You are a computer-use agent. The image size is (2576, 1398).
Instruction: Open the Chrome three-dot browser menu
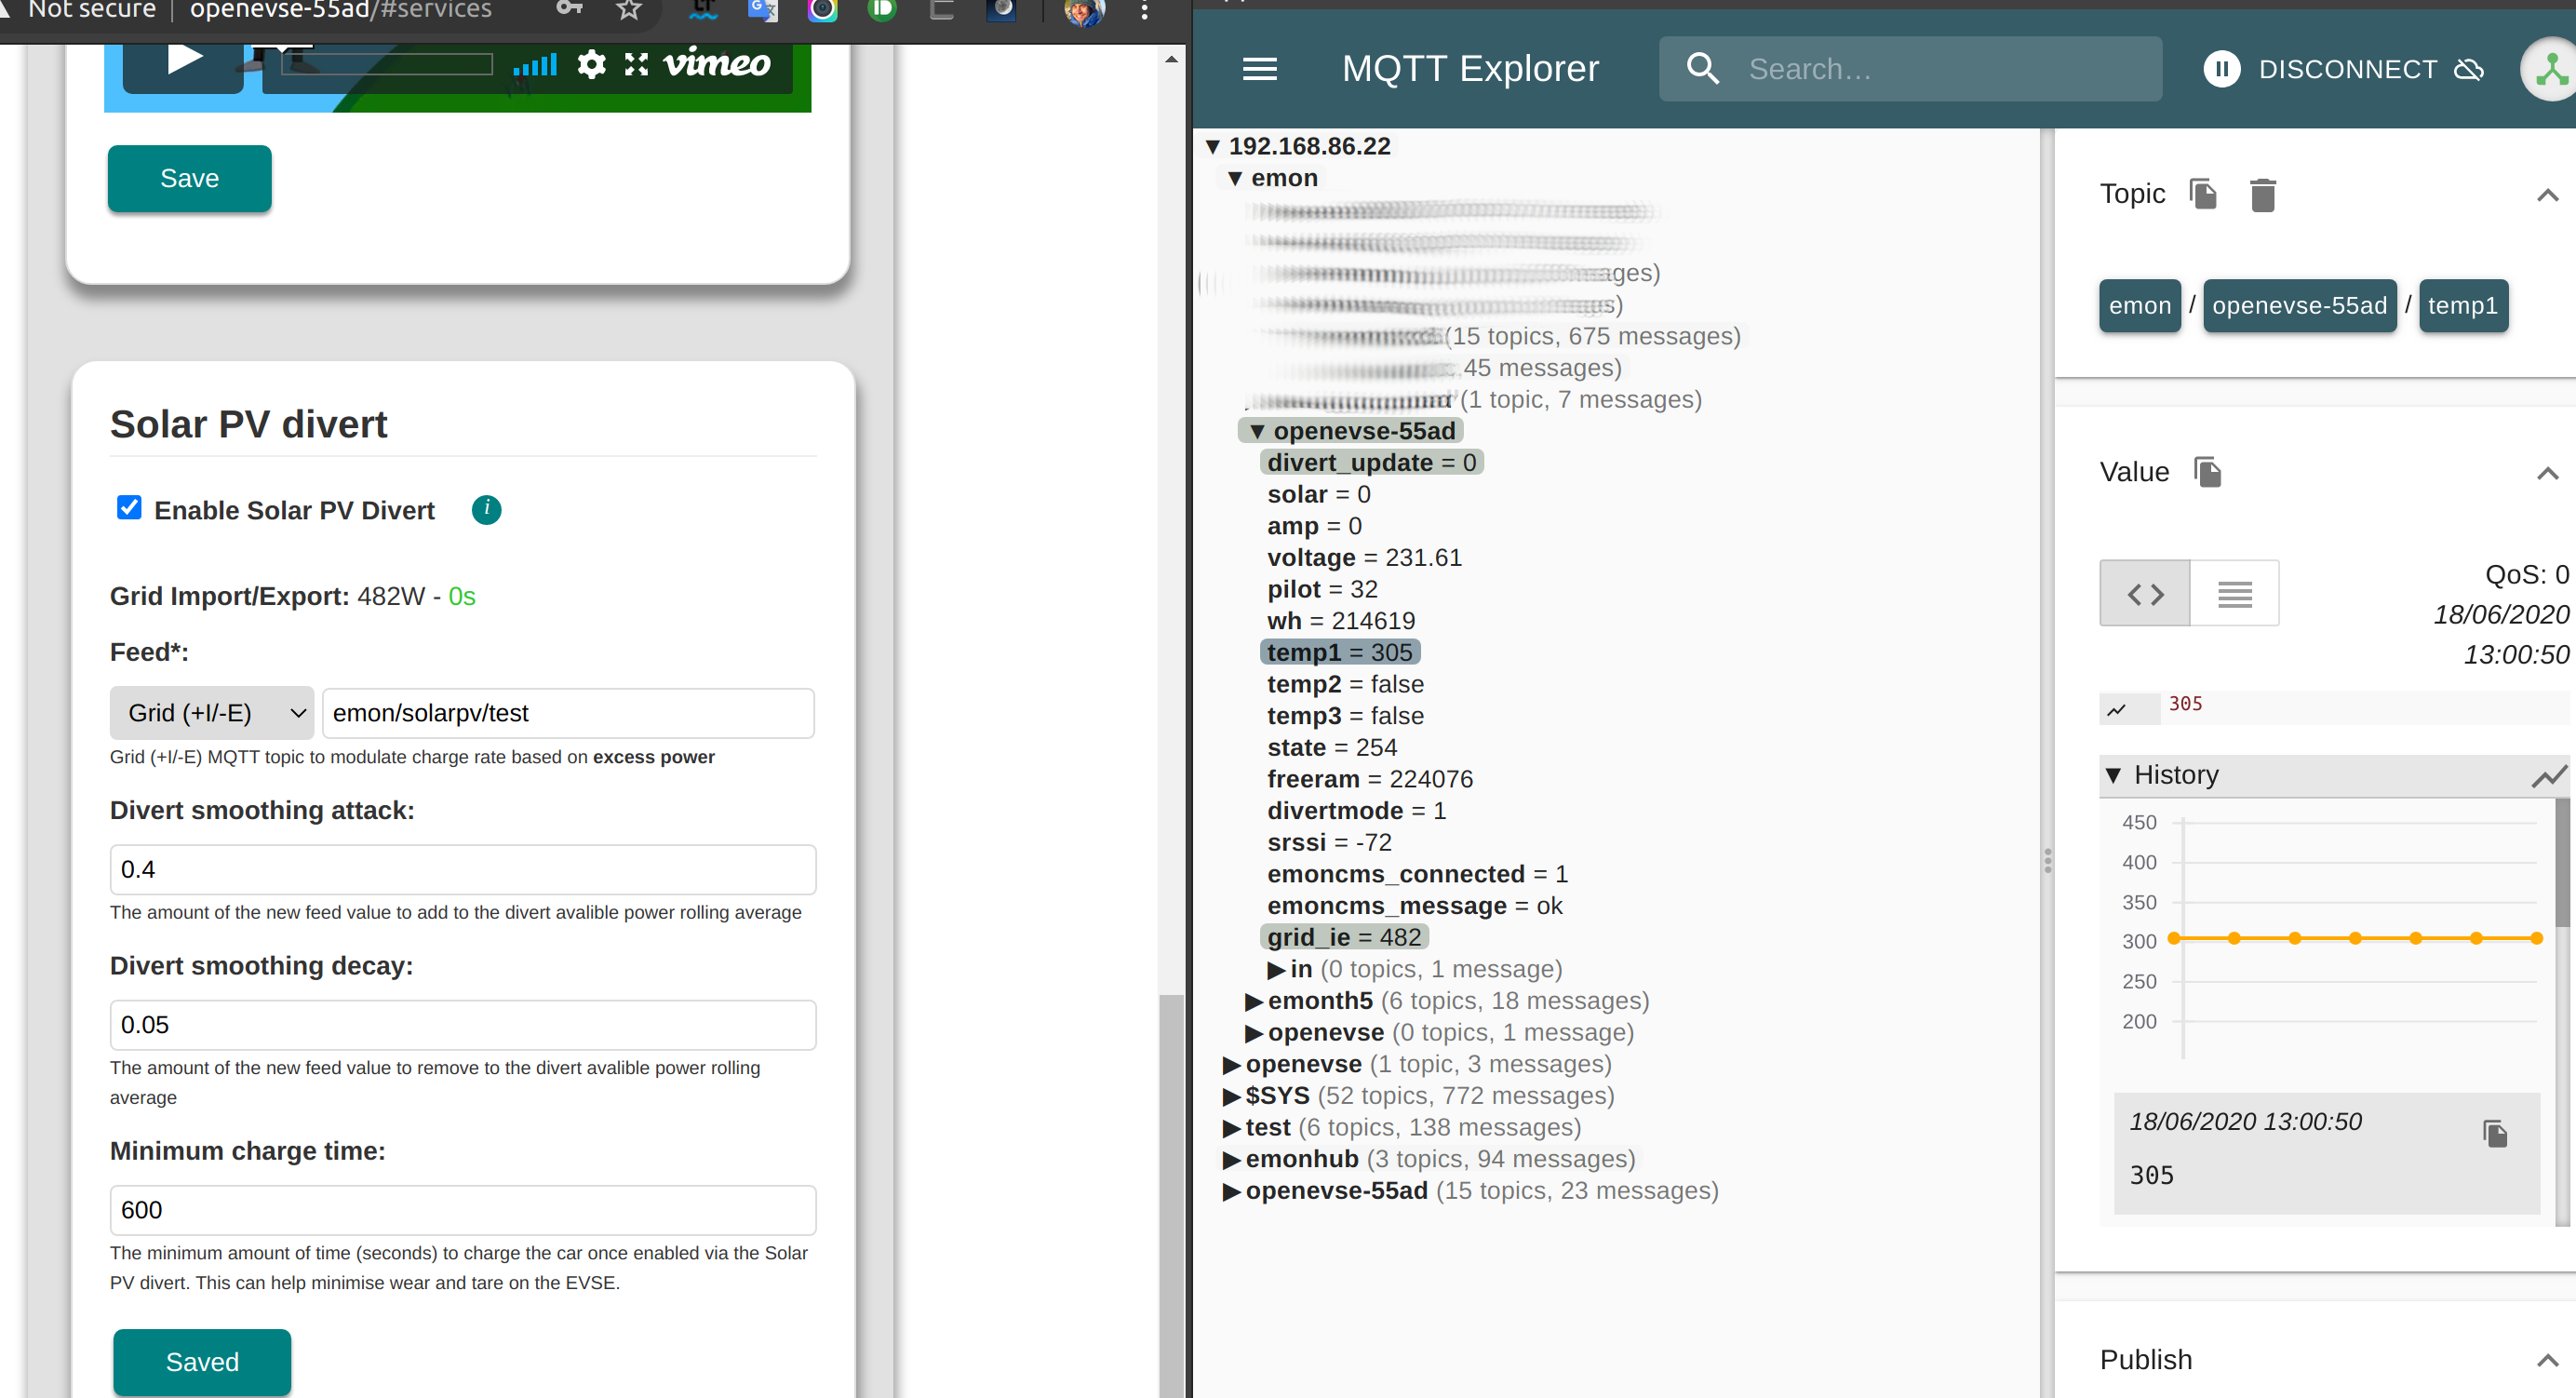pos(1143,10)
